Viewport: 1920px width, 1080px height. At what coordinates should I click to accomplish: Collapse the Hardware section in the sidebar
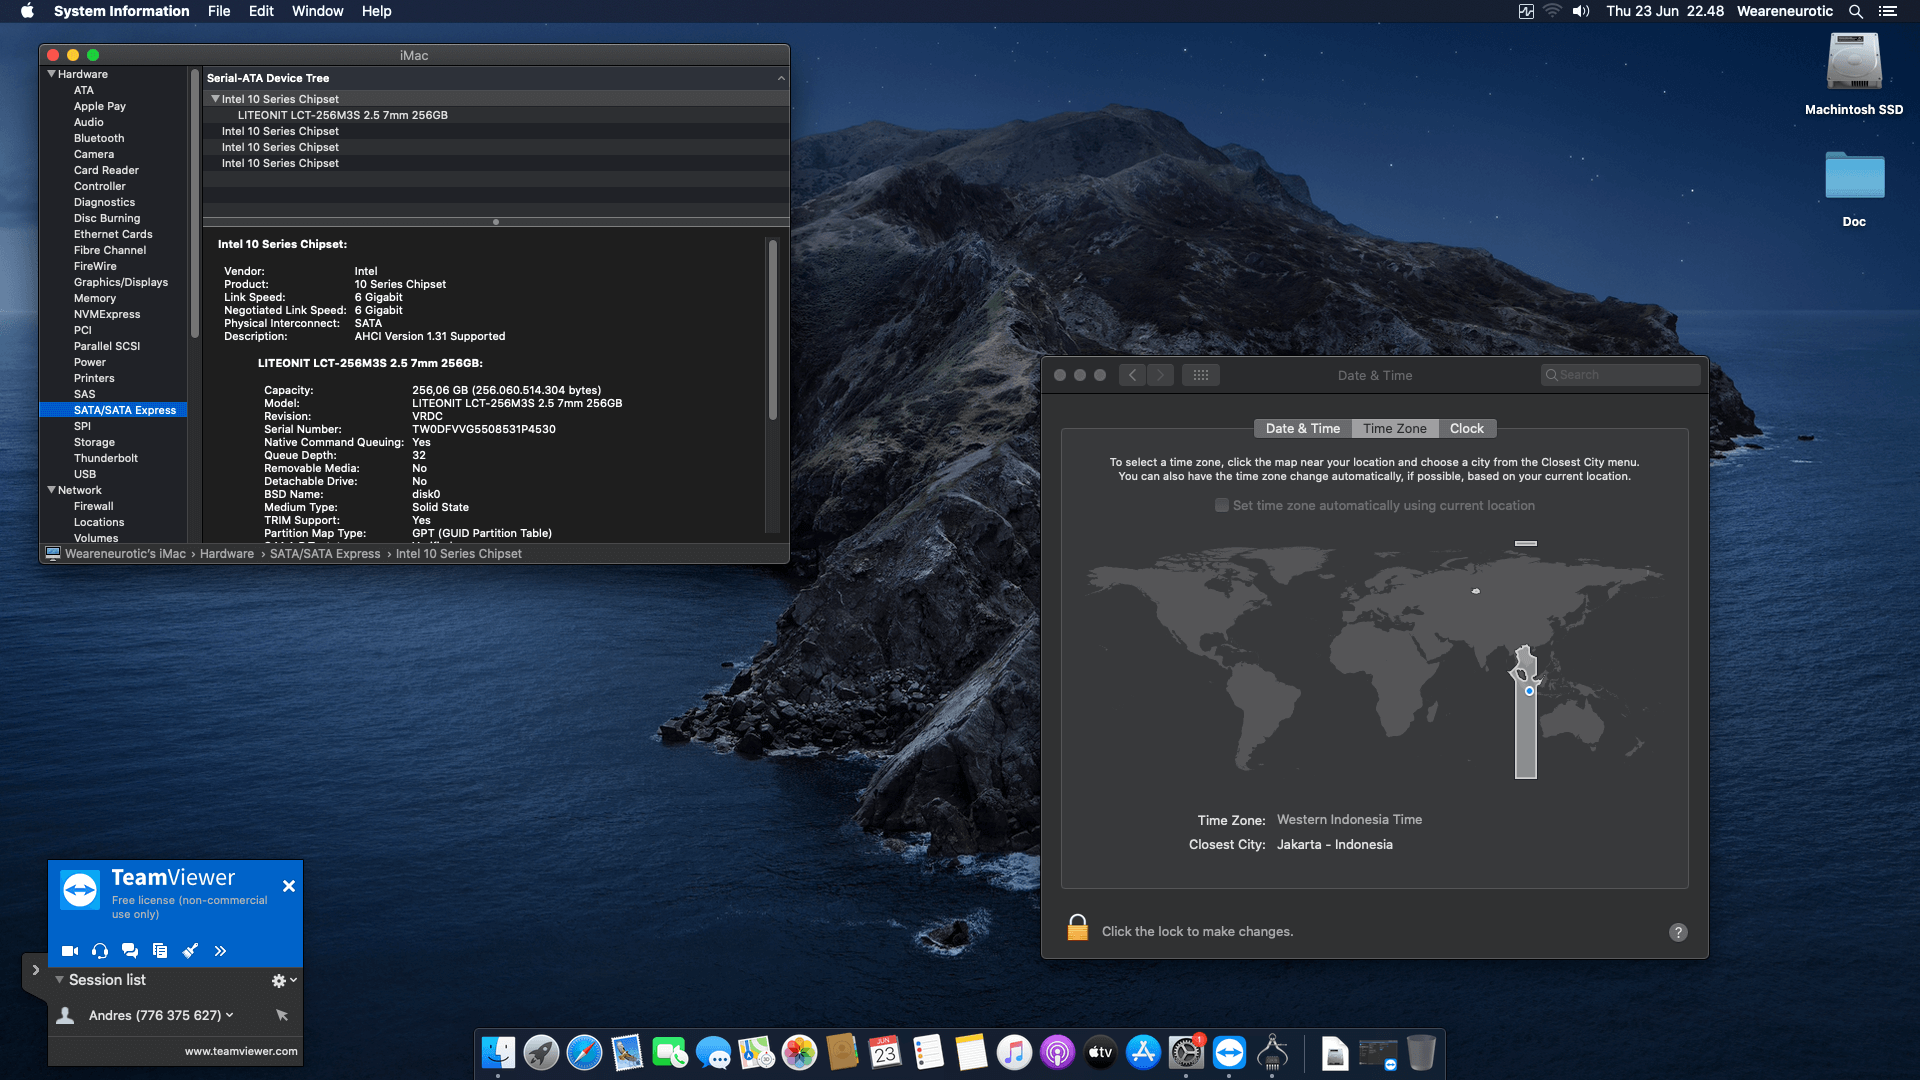tap(51, 74)
